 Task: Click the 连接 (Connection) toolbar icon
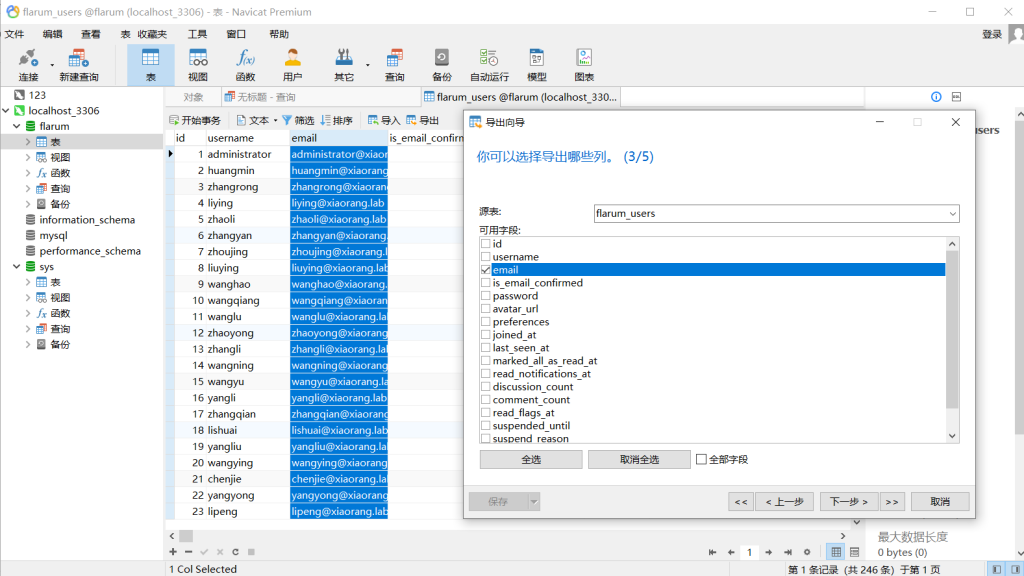(x=28, y=64)
